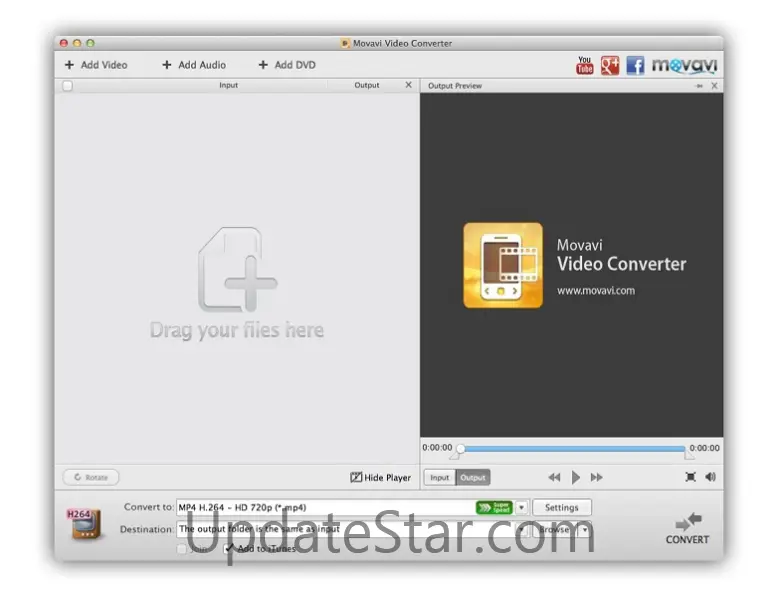Click the Add DVD button
780x597 pixels.
287,65
